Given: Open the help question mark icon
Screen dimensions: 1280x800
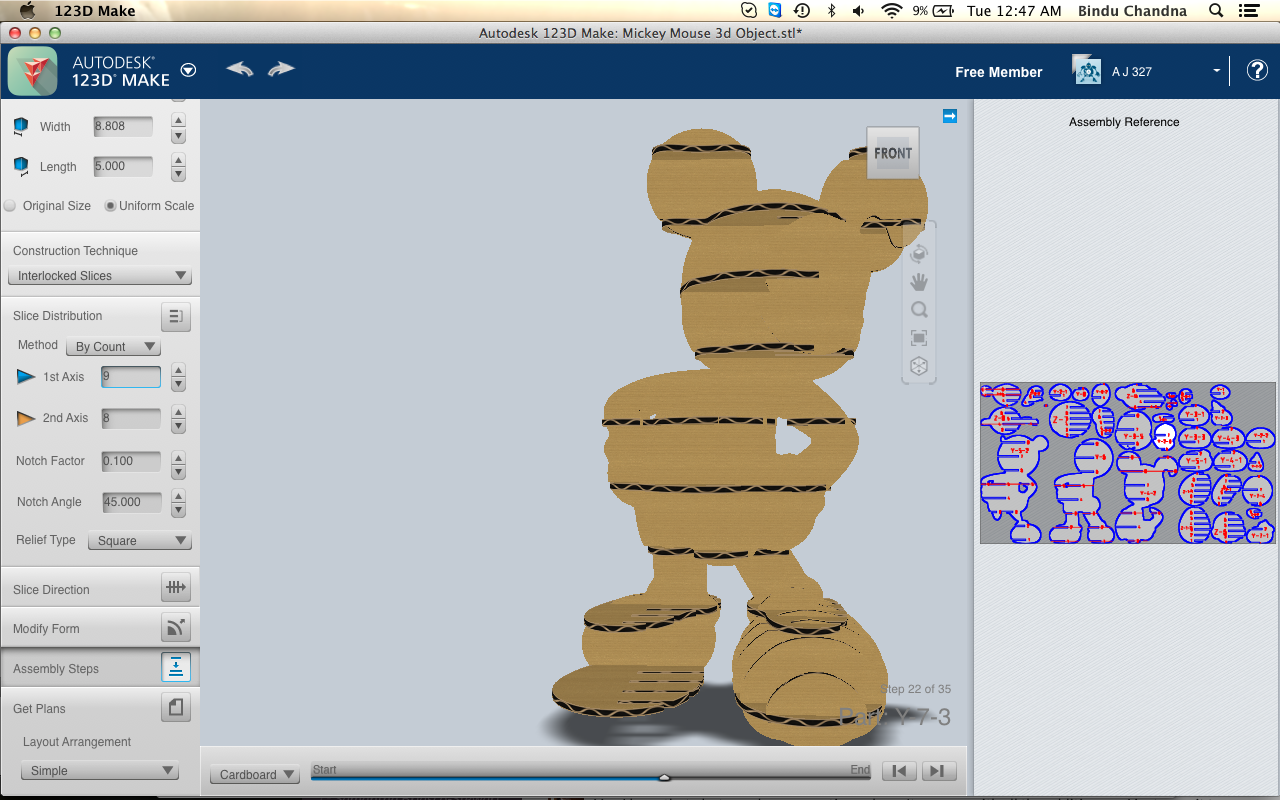Looking at the screenshot, I should coord(1257,70).
